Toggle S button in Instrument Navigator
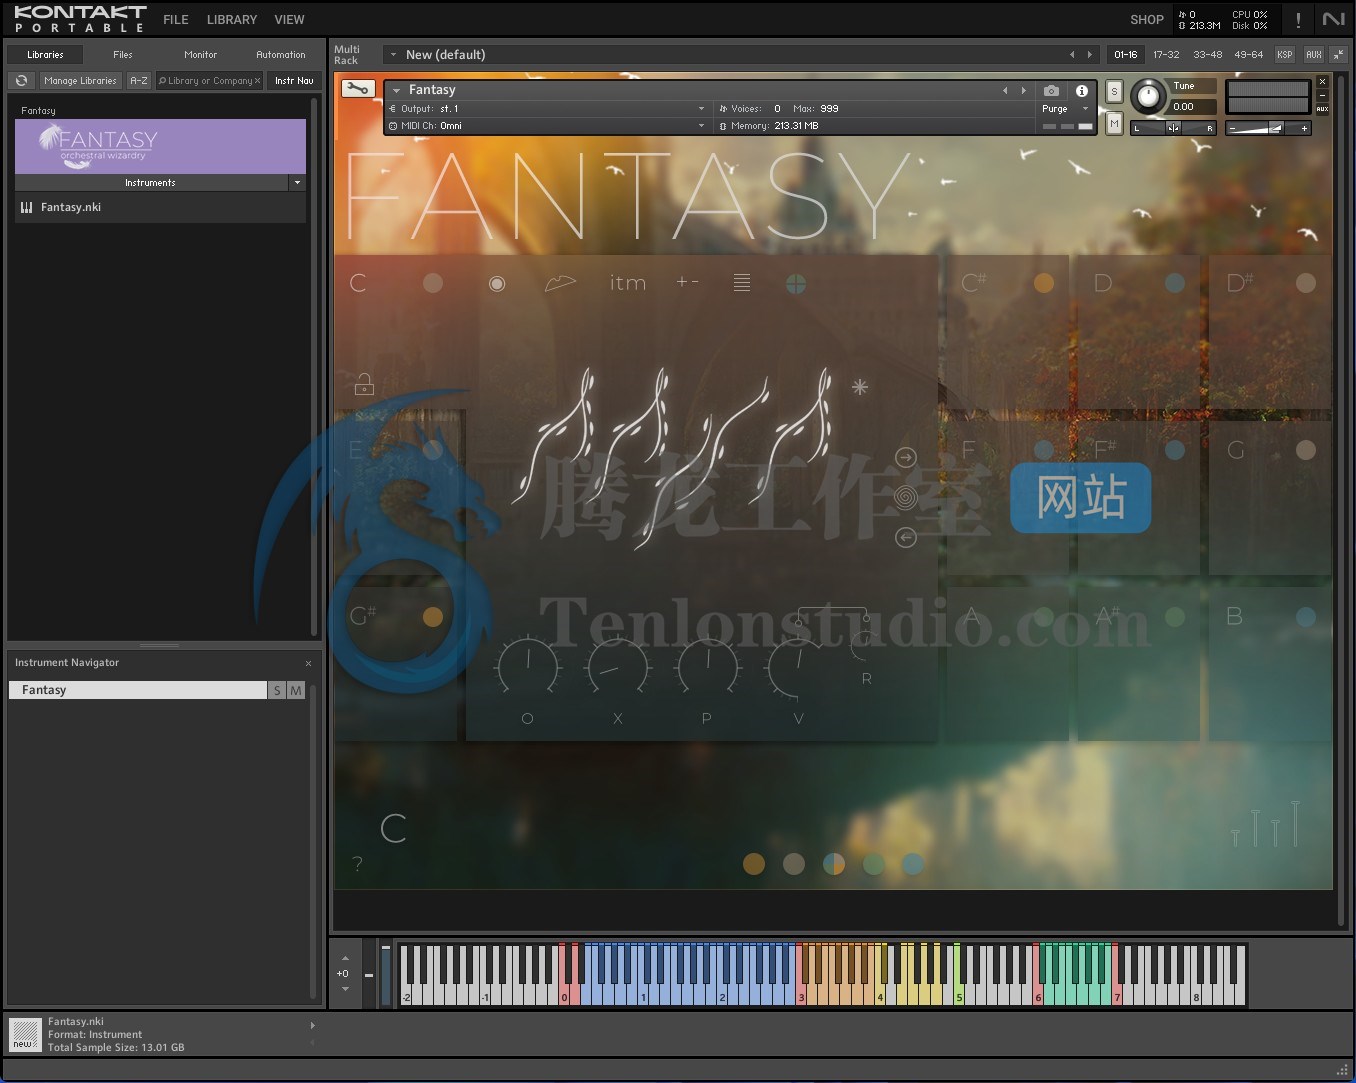 (x=277, y=690)
